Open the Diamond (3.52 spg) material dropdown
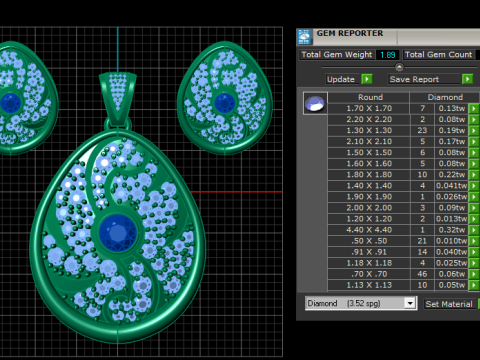Image resolution: width=480 pixels, height=360 pixels. click(410, 303)
